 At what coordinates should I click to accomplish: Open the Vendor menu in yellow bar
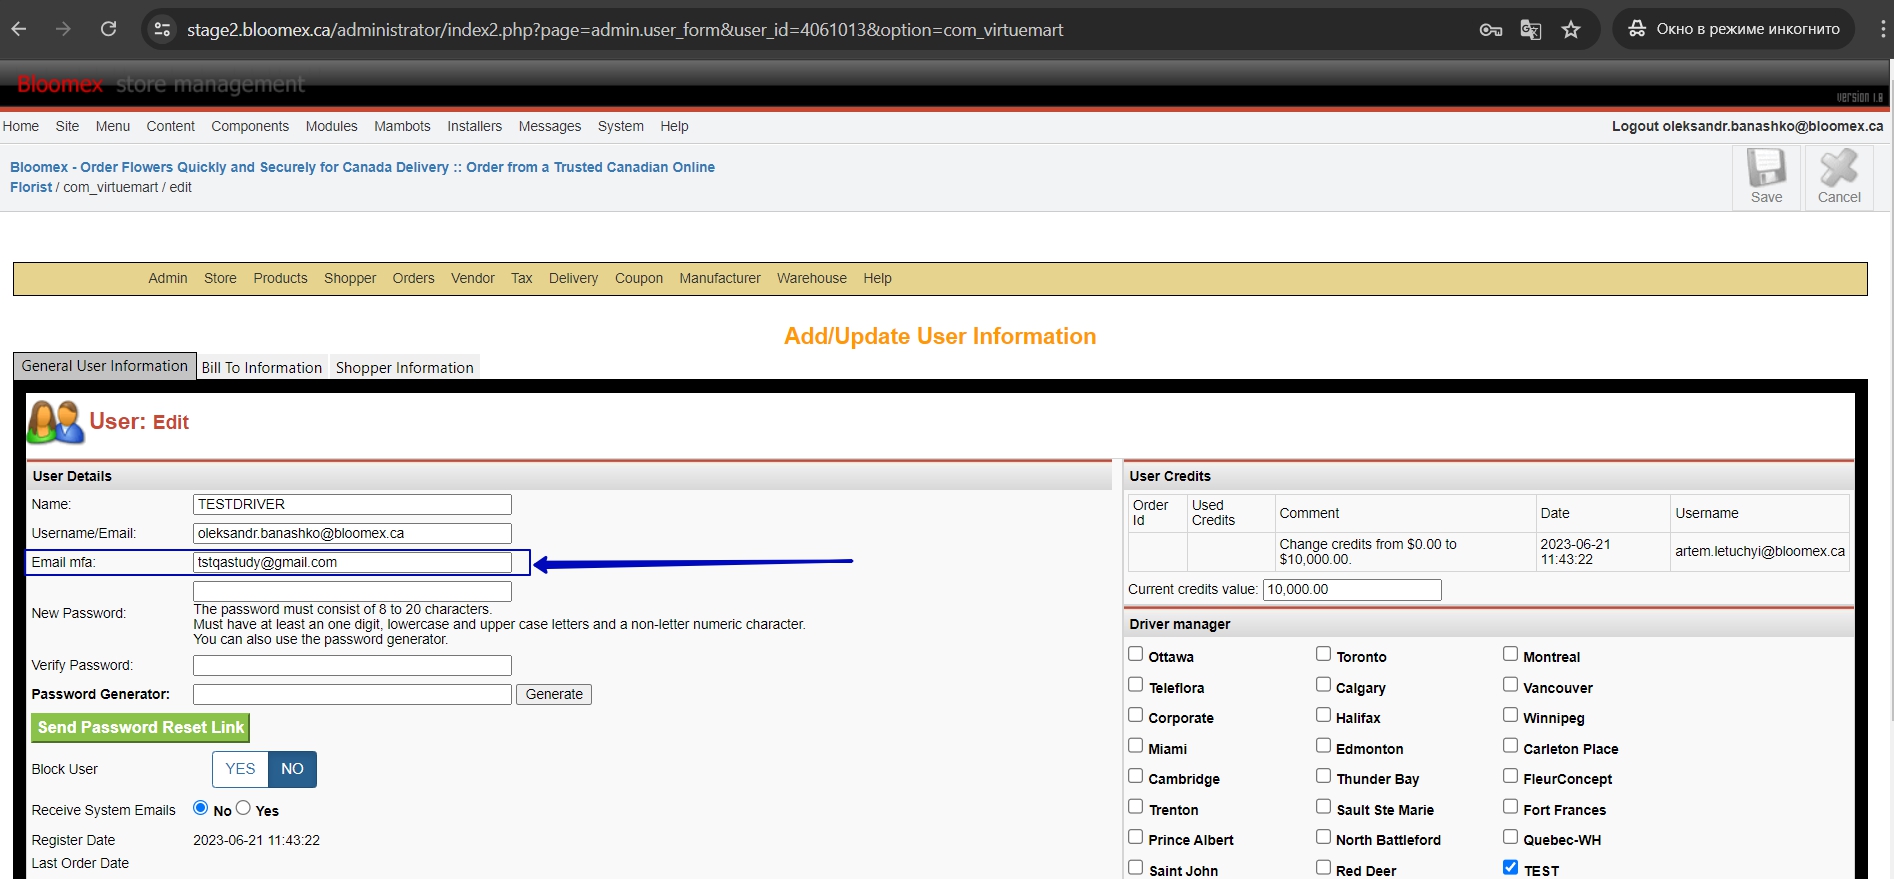coord(473,278)
